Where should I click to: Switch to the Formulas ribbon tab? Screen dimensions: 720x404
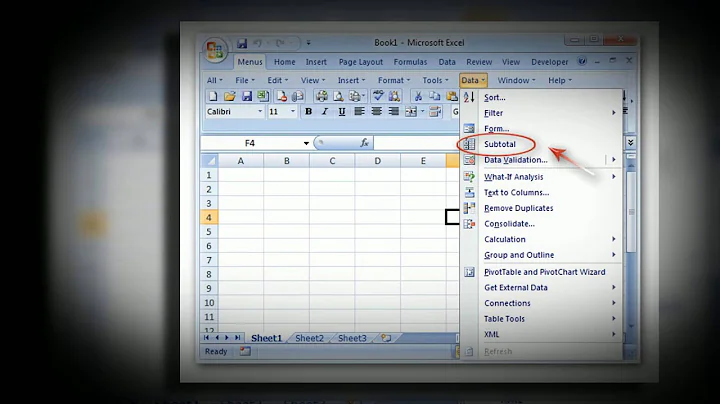[410, 62]
